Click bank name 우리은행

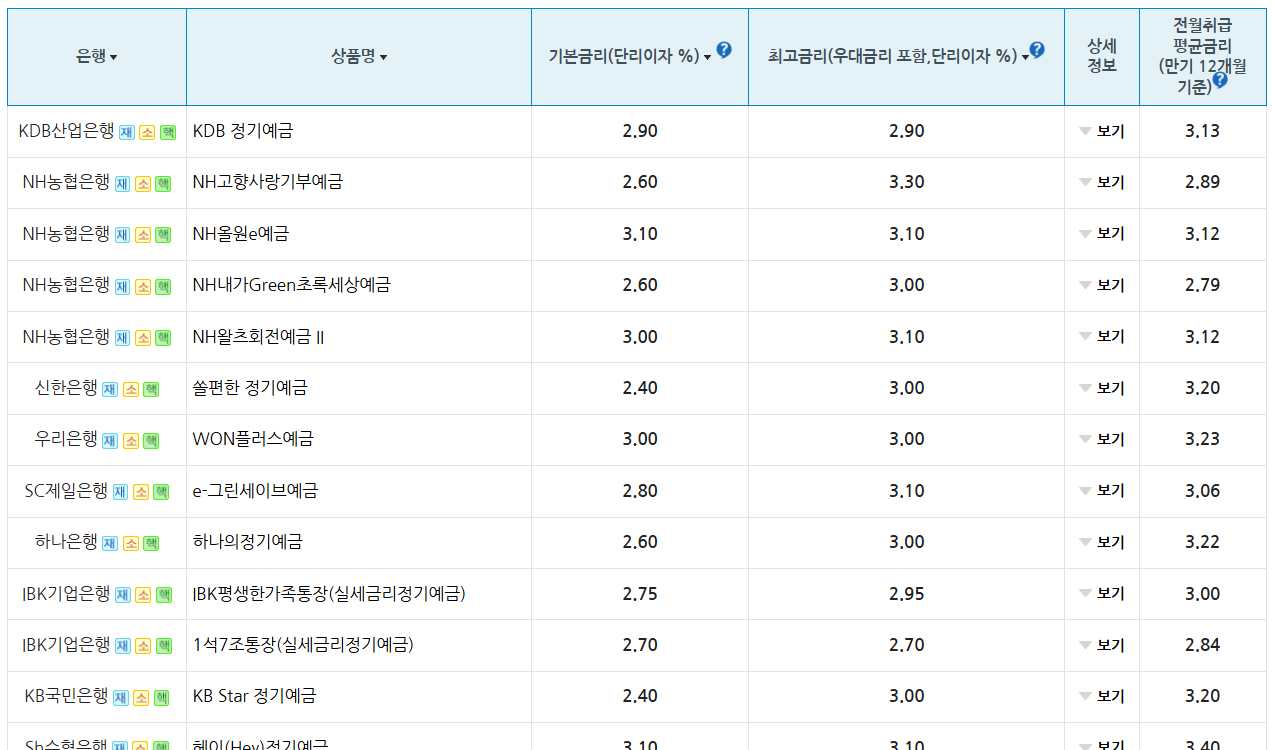(x=66, y=439)
